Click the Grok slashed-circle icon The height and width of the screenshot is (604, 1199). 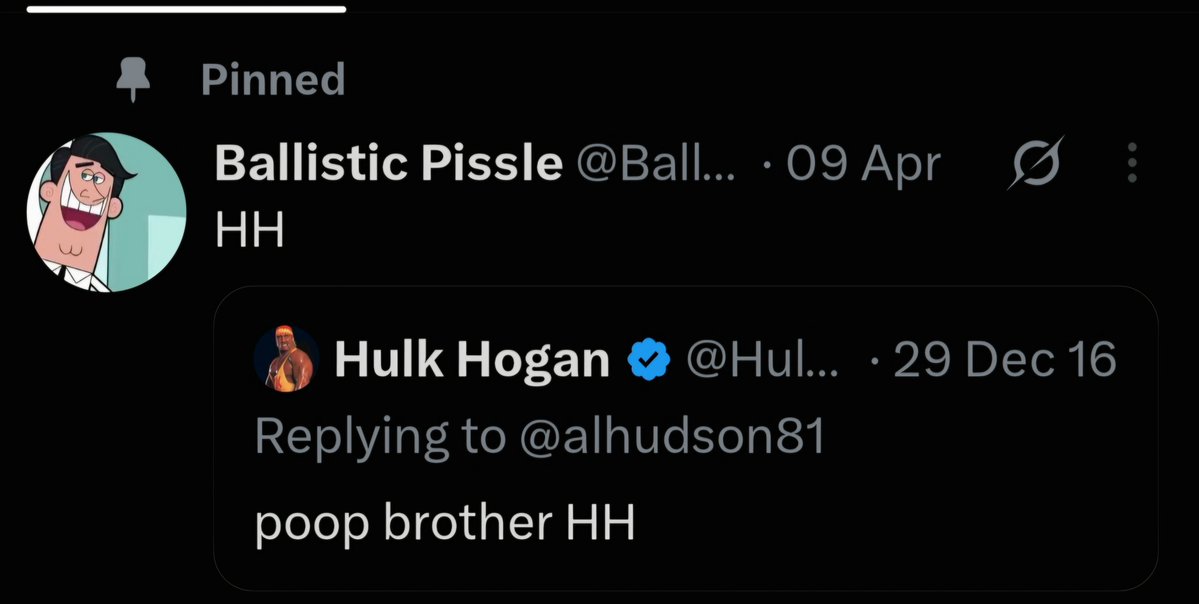click(1035, 162)
